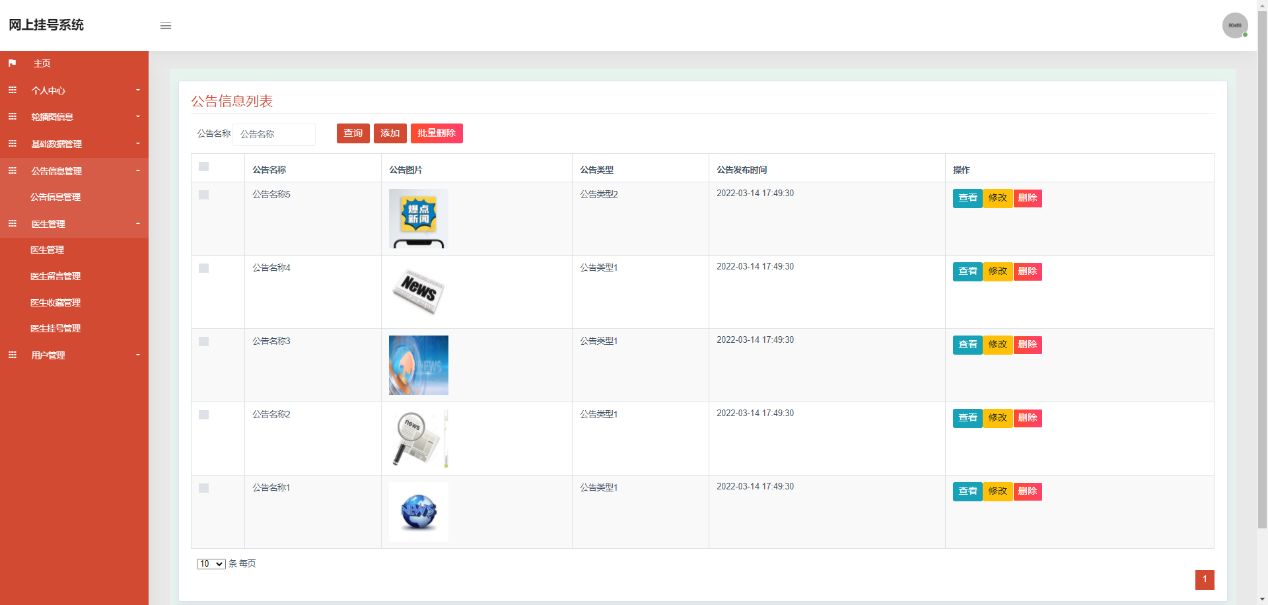Click the list icon beside 公告信息管理 parent menu
This screenshot has width=1268, height=605.
tap(12, 171)
